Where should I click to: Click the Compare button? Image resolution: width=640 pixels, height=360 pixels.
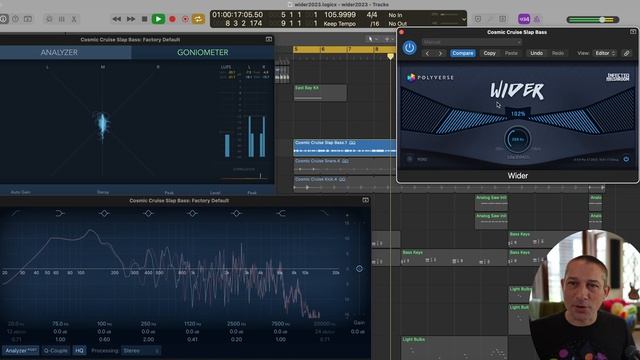point(463,53)
